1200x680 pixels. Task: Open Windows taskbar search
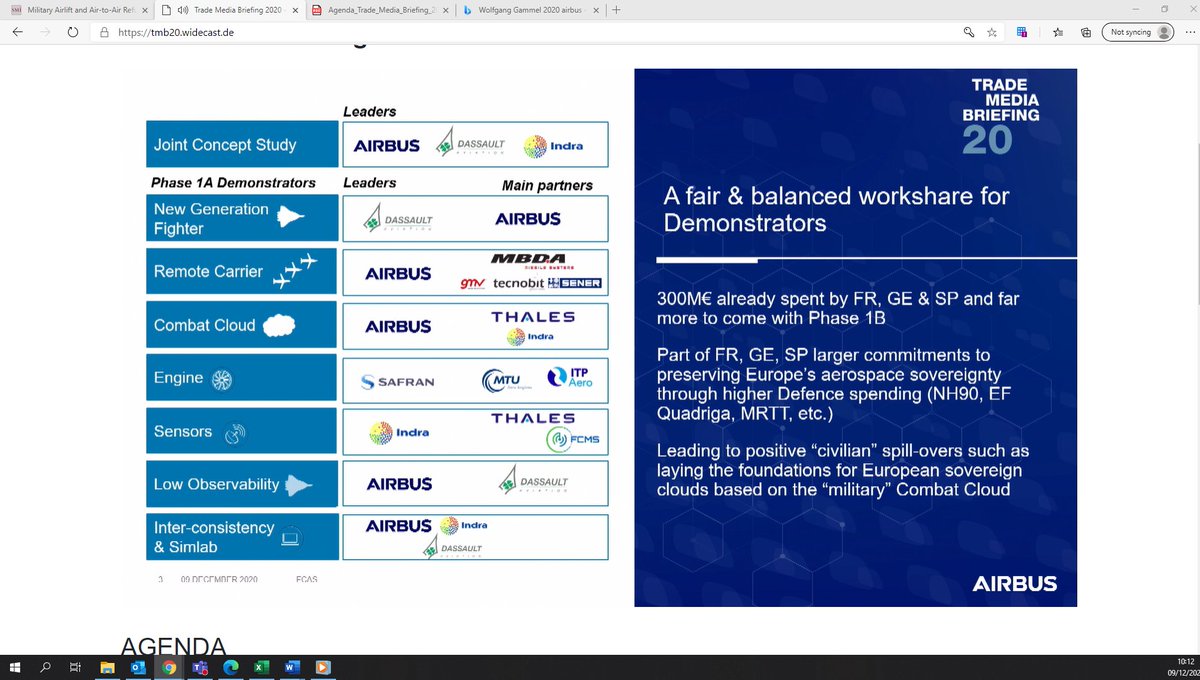pos(45,667)
